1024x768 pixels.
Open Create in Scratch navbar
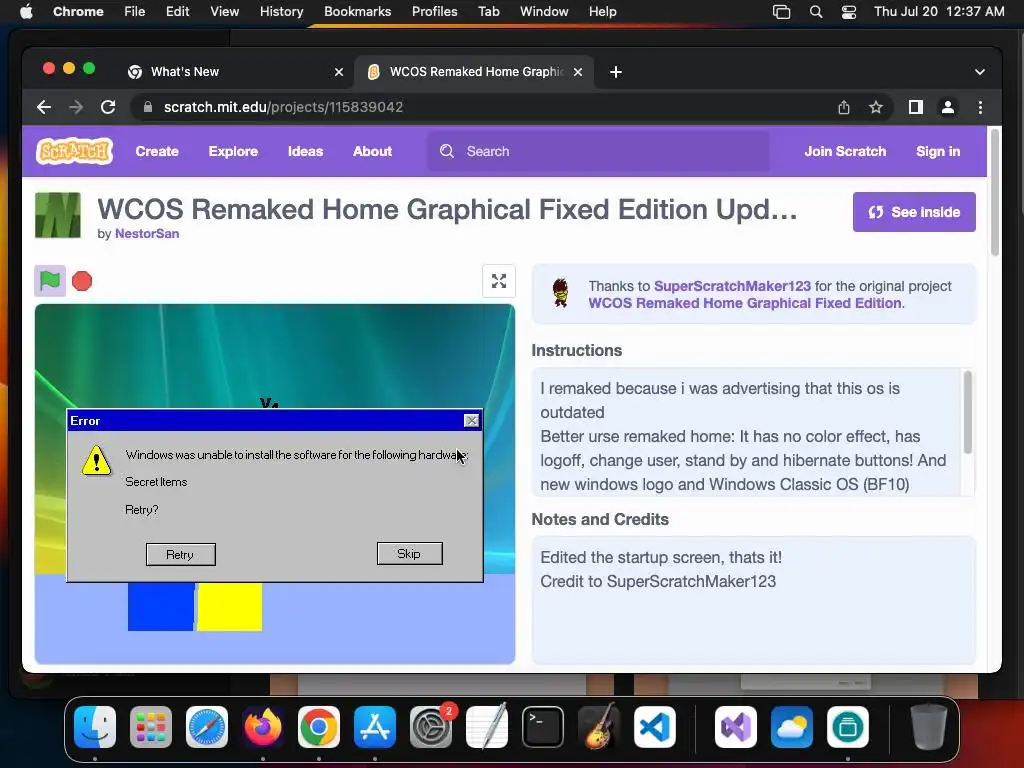[x=157, y=152]
